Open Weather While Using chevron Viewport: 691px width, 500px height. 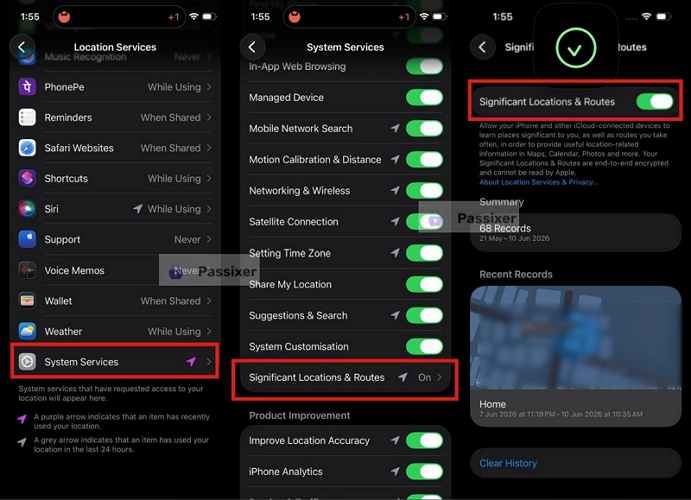click(209, 331)
